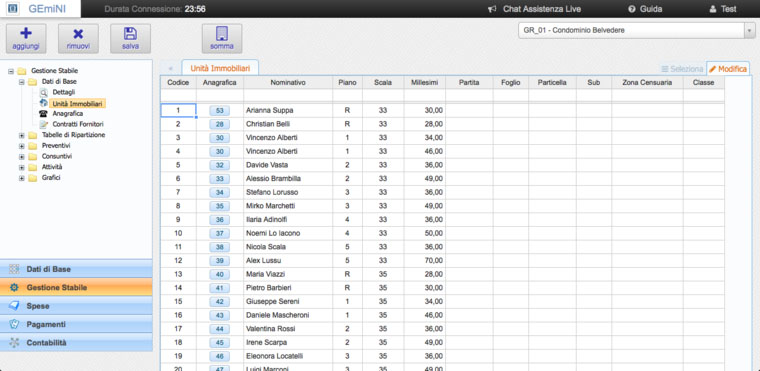Click Anagrafica button 39 for Alex Lussu

pyautogui.click(x=220, y=260)
